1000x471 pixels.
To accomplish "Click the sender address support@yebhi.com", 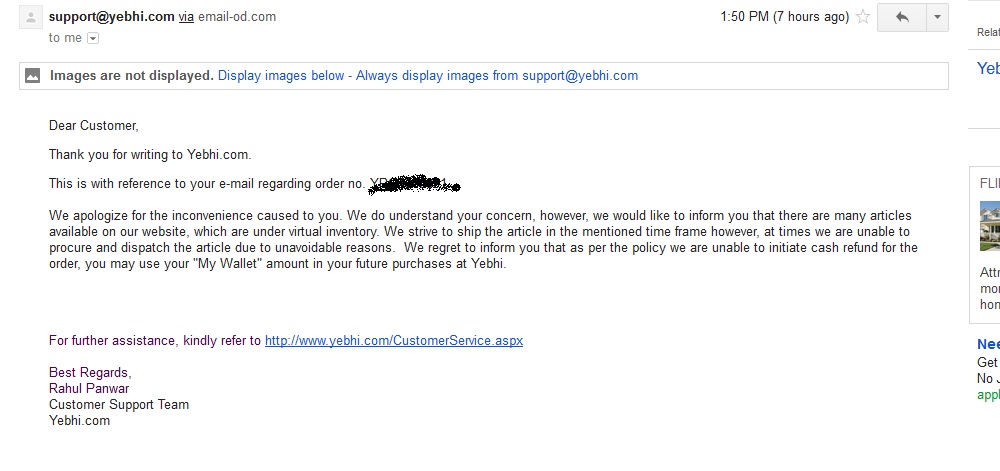I will click(x=111, y=17).
